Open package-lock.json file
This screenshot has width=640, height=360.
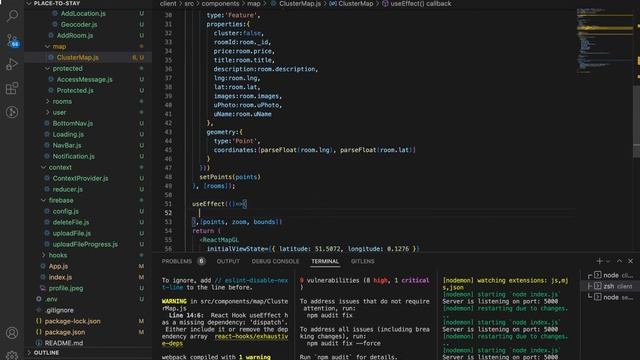point(72,321)
